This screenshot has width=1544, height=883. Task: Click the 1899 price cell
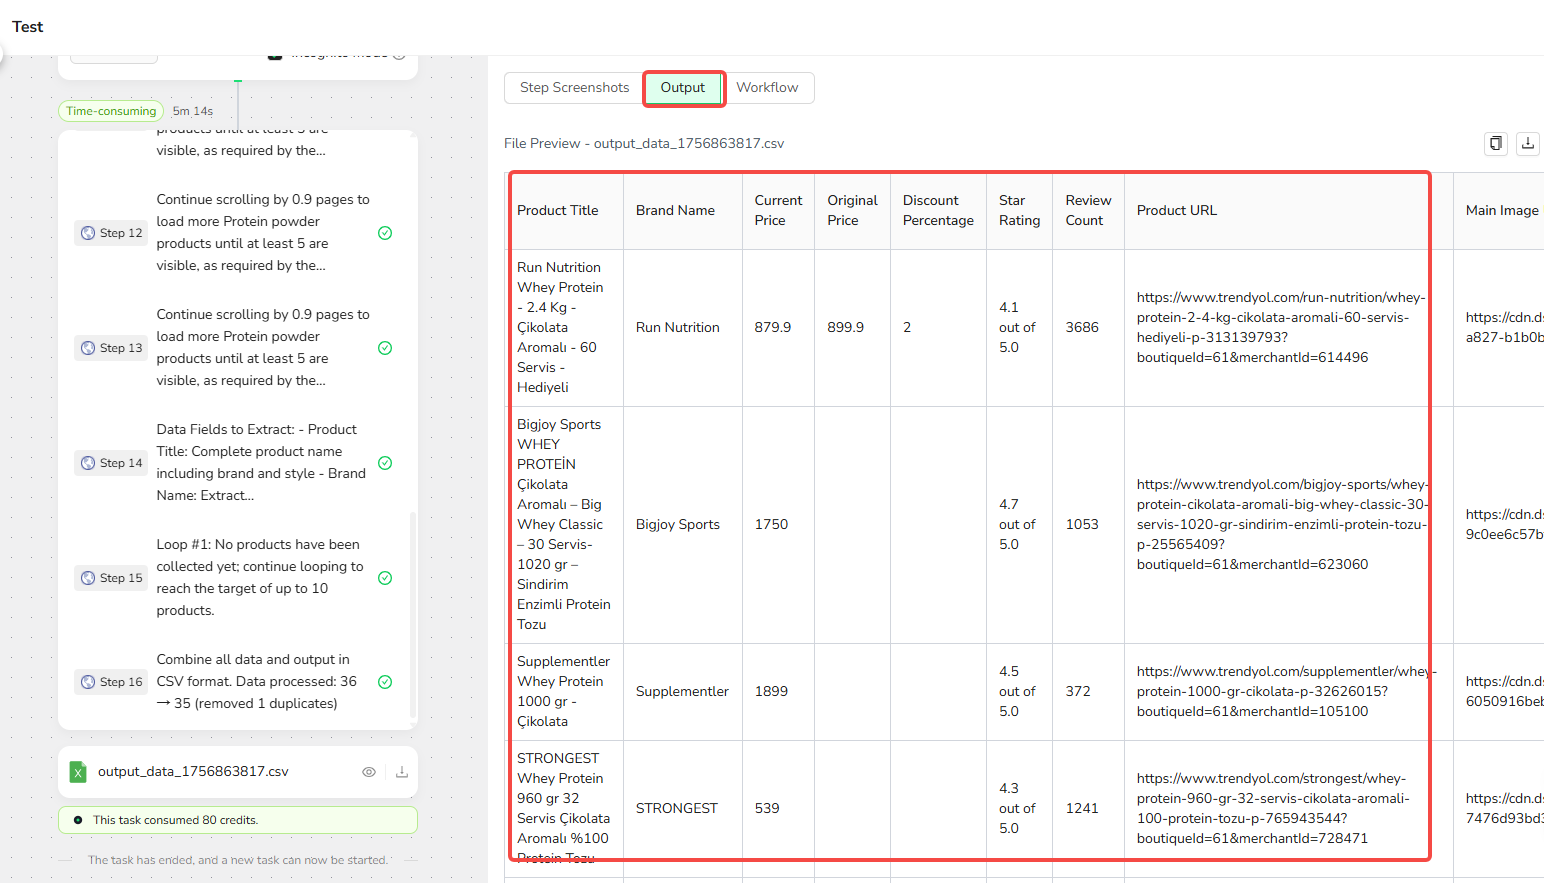pyautogui.click(x=779, y=692)
